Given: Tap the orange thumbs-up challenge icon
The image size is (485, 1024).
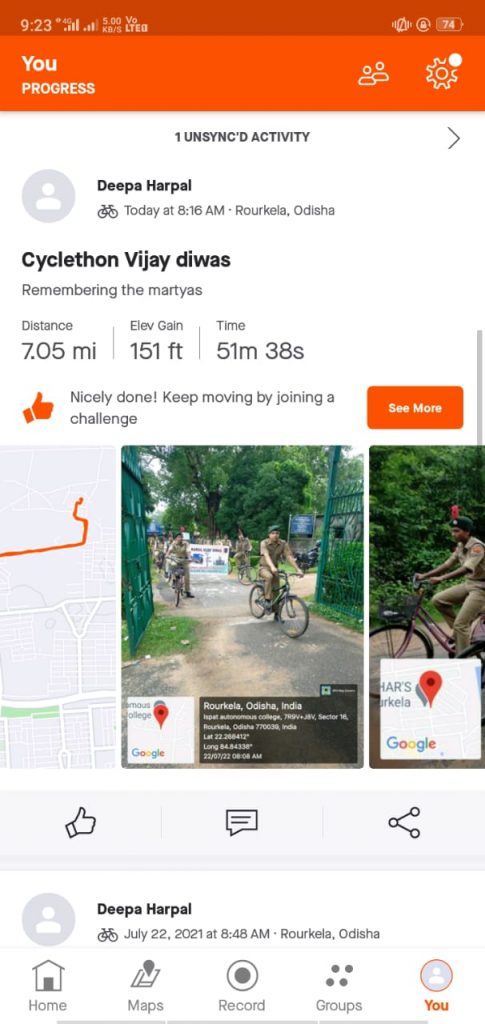Looking at the screenshot, I should [39, 408].
